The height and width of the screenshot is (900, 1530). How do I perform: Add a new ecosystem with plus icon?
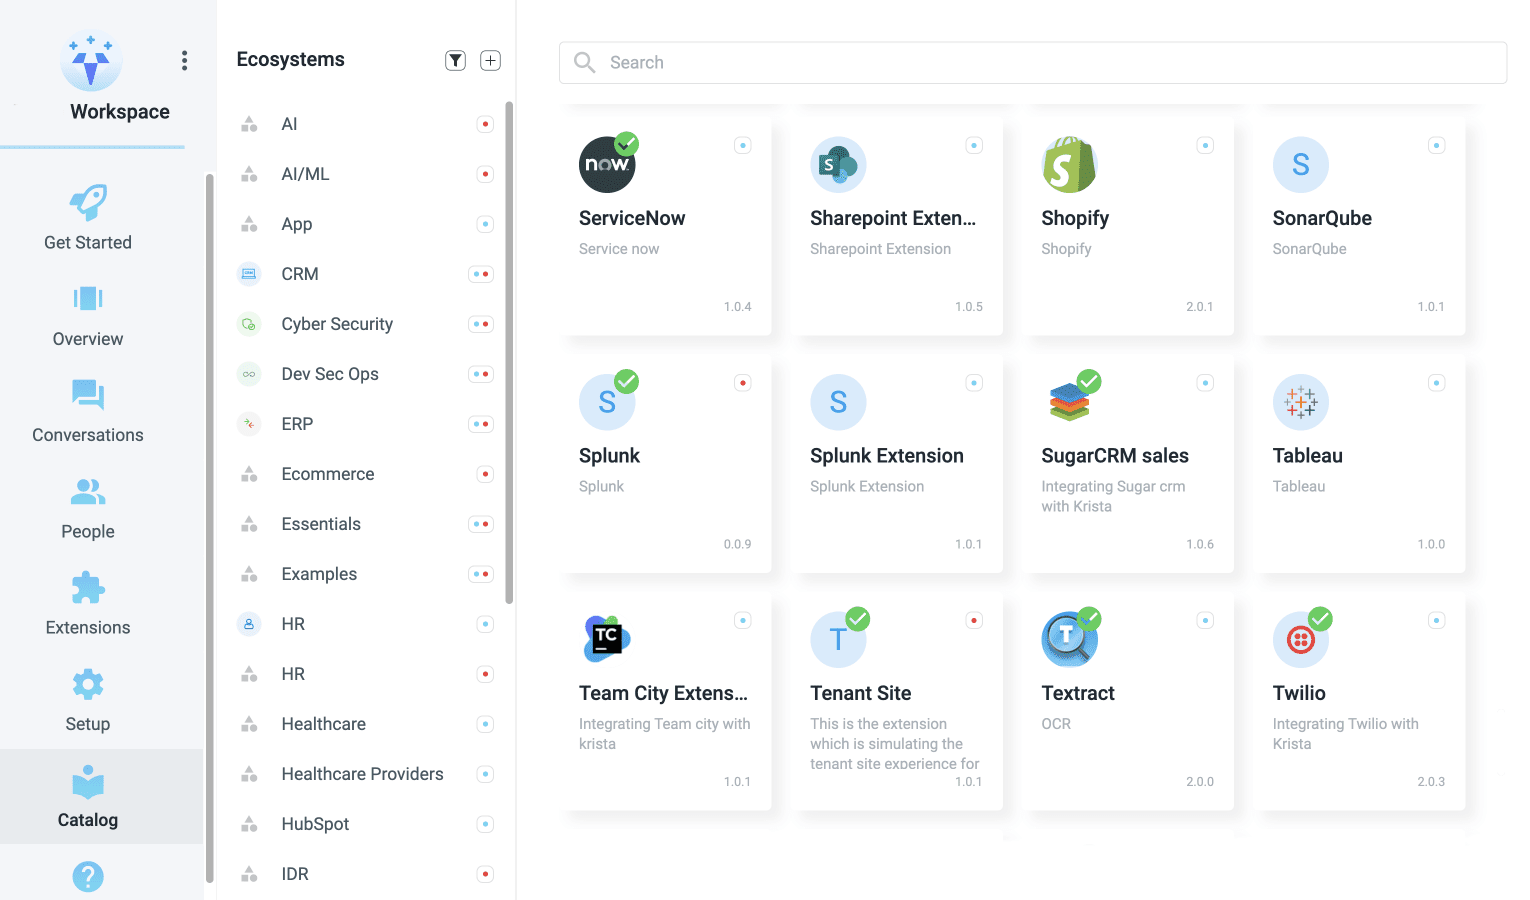(x=490, y=61)
